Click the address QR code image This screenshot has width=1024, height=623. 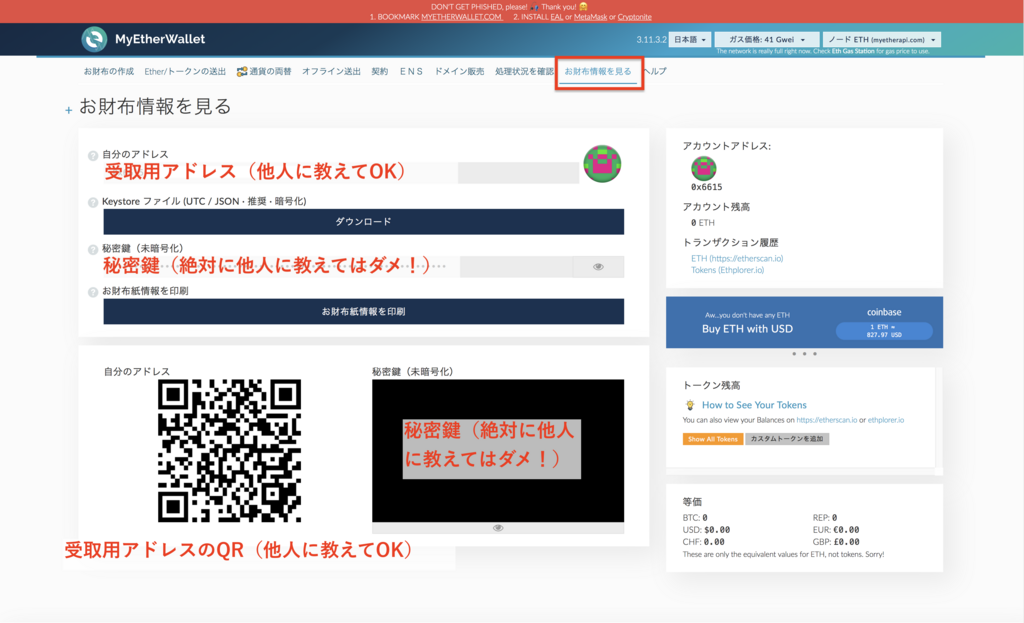pos(229,451)
